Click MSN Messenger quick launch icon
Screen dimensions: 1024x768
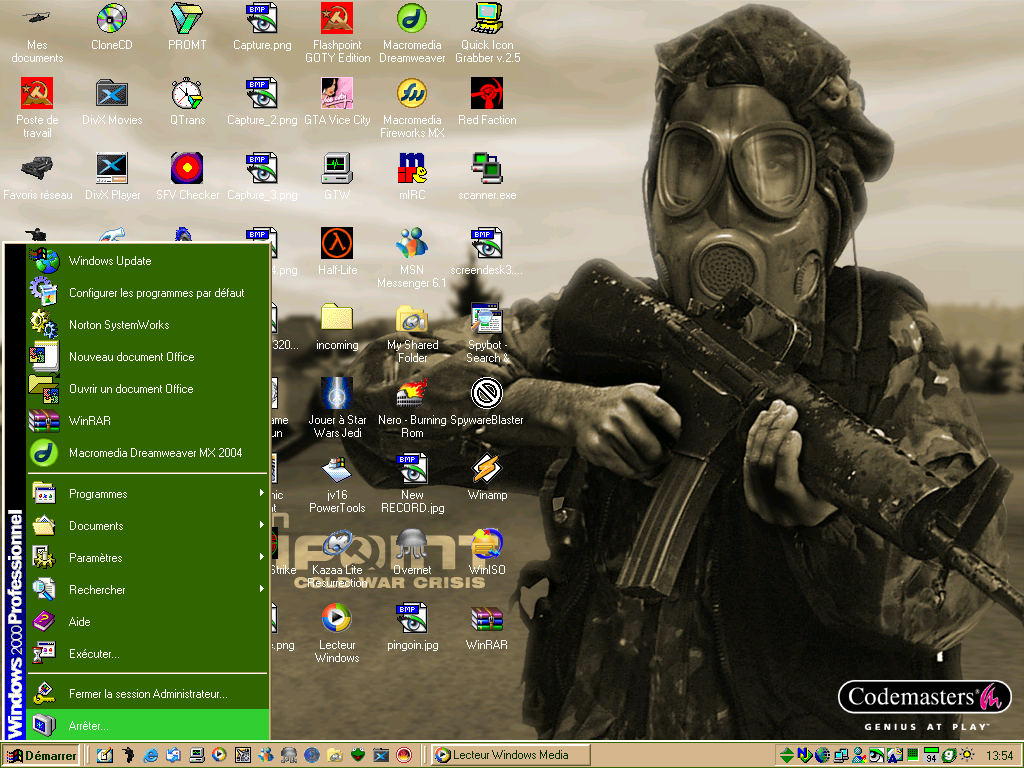[x=266, y=755]
